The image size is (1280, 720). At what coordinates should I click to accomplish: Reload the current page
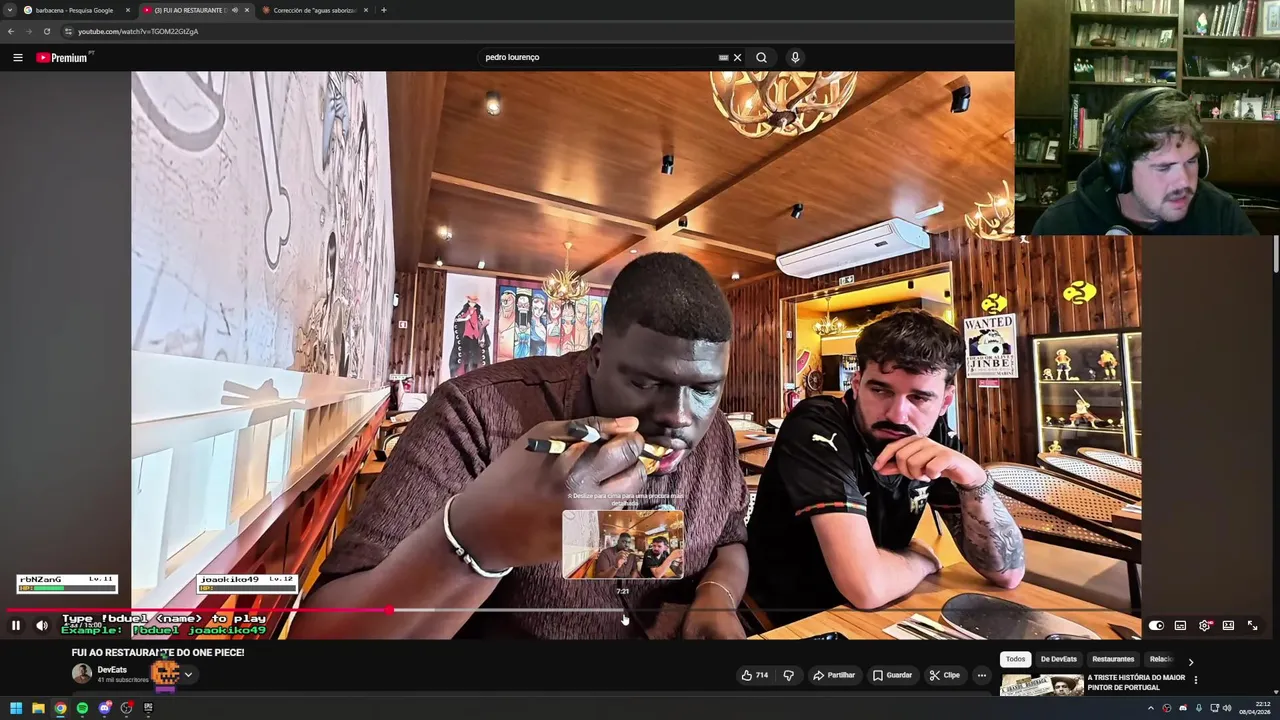click(47, 31)
